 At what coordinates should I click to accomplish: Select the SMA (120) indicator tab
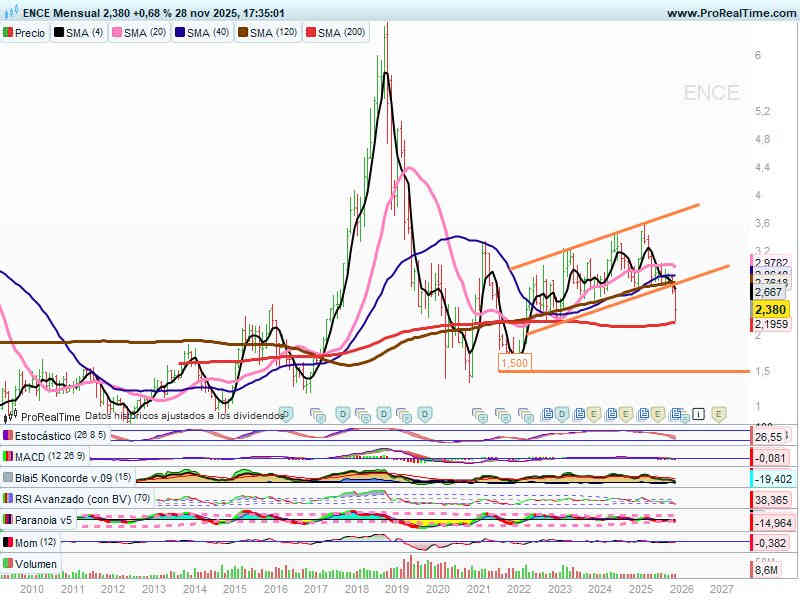point(273,33)
